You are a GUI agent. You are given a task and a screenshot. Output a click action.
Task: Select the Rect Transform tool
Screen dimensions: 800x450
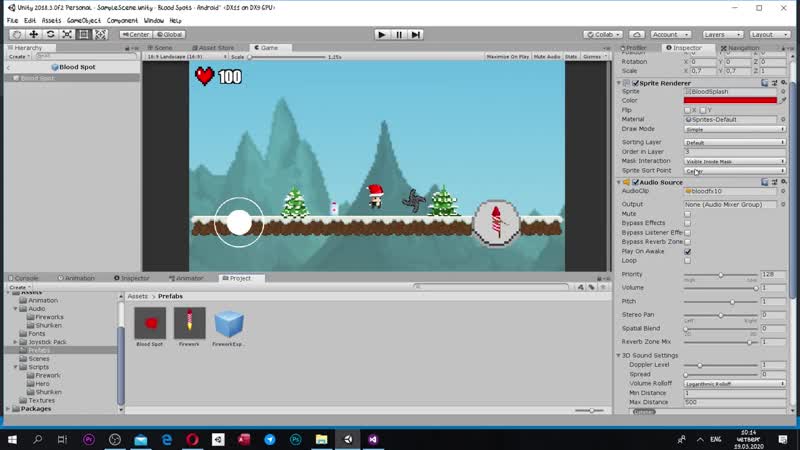coord(84,34)
